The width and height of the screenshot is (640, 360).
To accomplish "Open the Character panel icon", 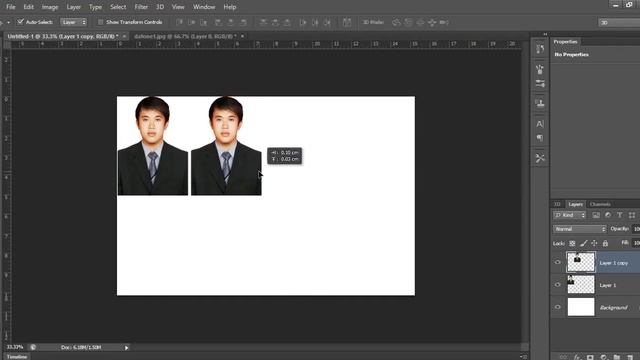I will (540, 124).
